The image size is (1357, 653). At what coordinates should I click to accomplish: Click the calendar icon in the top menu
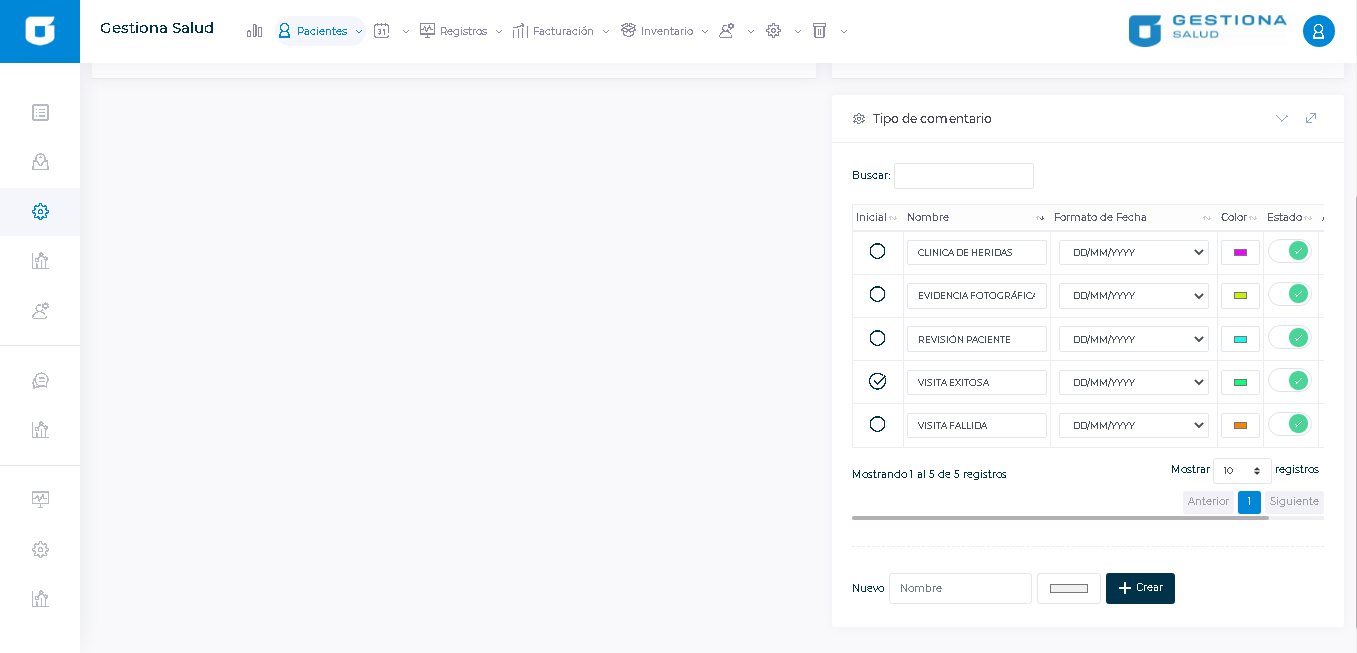click(x=381, y=31)
